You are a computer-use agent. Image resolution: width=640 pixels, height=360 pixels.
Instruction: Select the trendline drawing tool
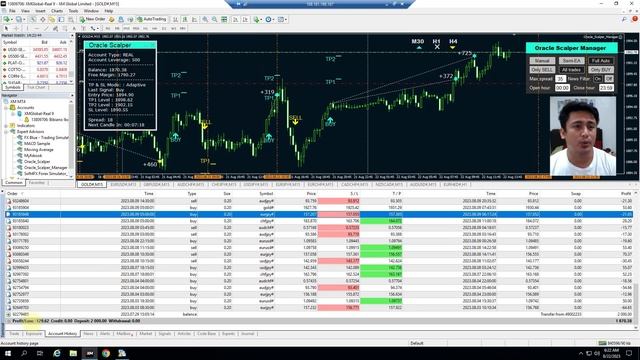pos(46,29)
